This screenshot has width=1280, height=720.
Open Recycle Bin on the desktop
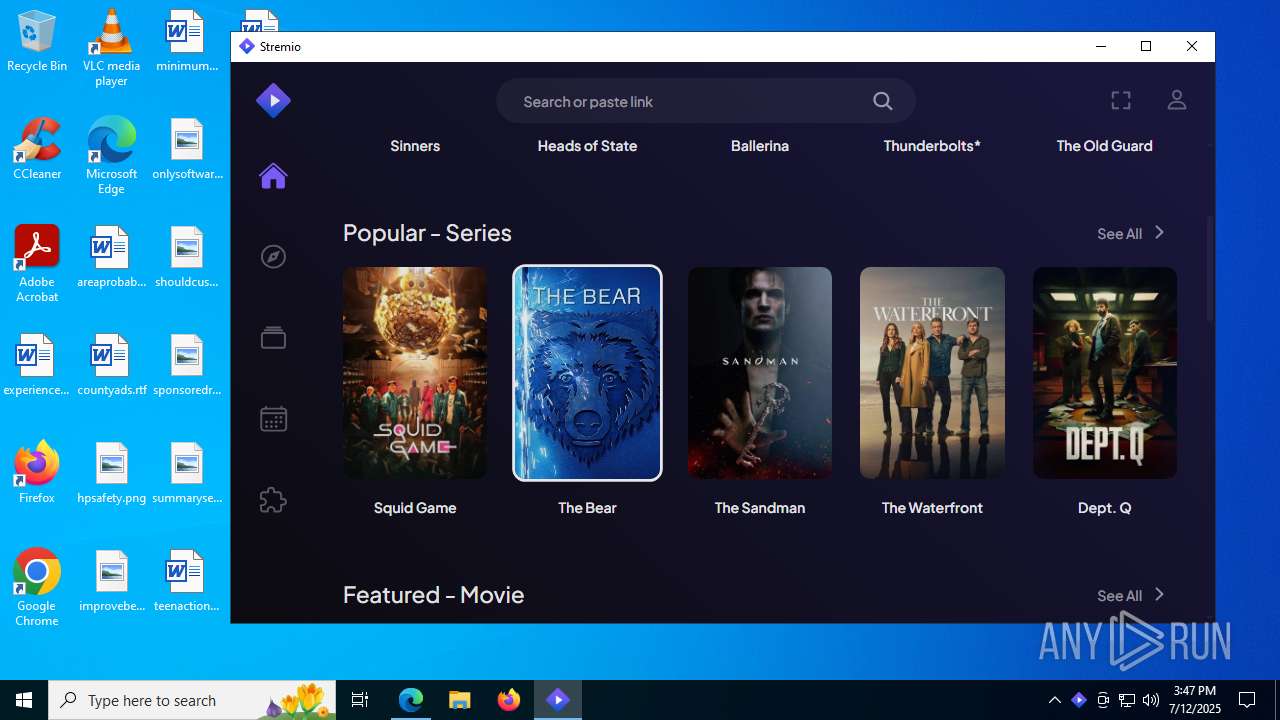pyautogui.click(x=37, y=42)
